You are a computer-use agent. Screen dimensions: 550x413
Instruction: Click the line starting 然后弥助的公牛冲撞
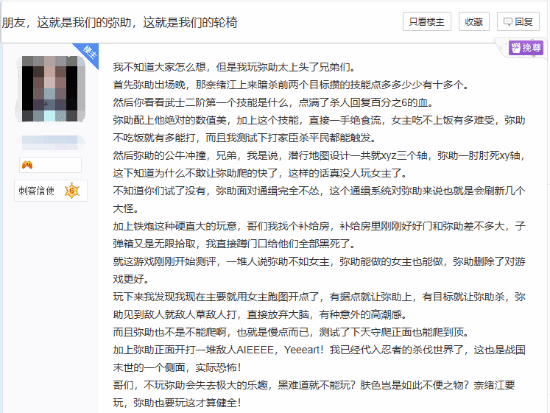pos(319,155)
